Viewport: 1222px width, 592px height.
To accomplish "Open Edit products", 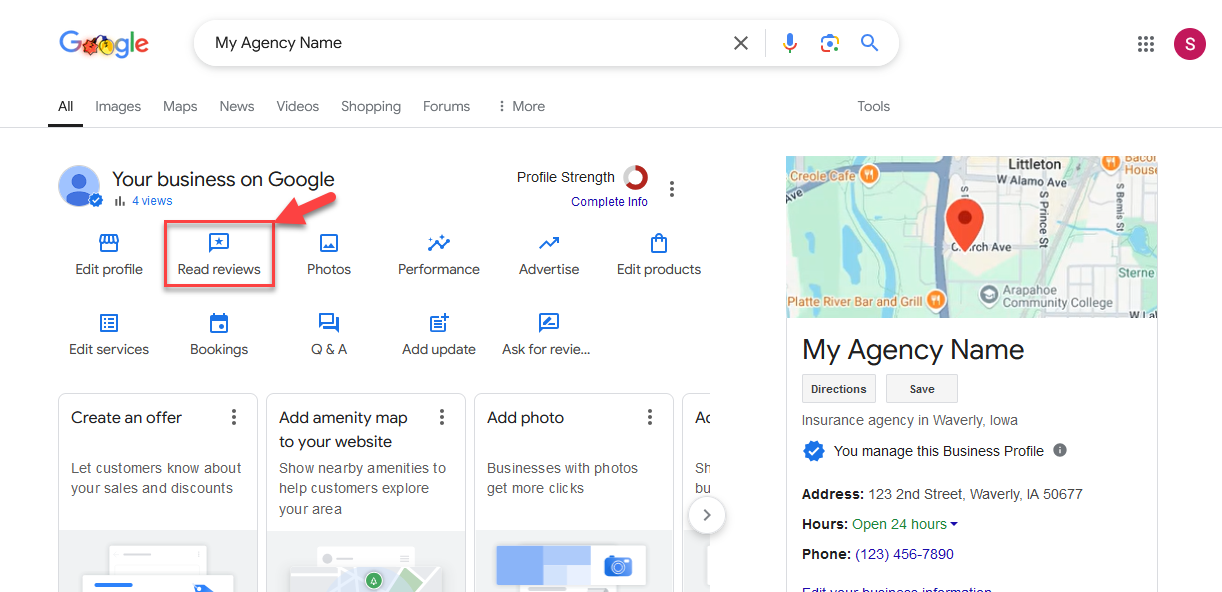I will click(x=659, y=255).
